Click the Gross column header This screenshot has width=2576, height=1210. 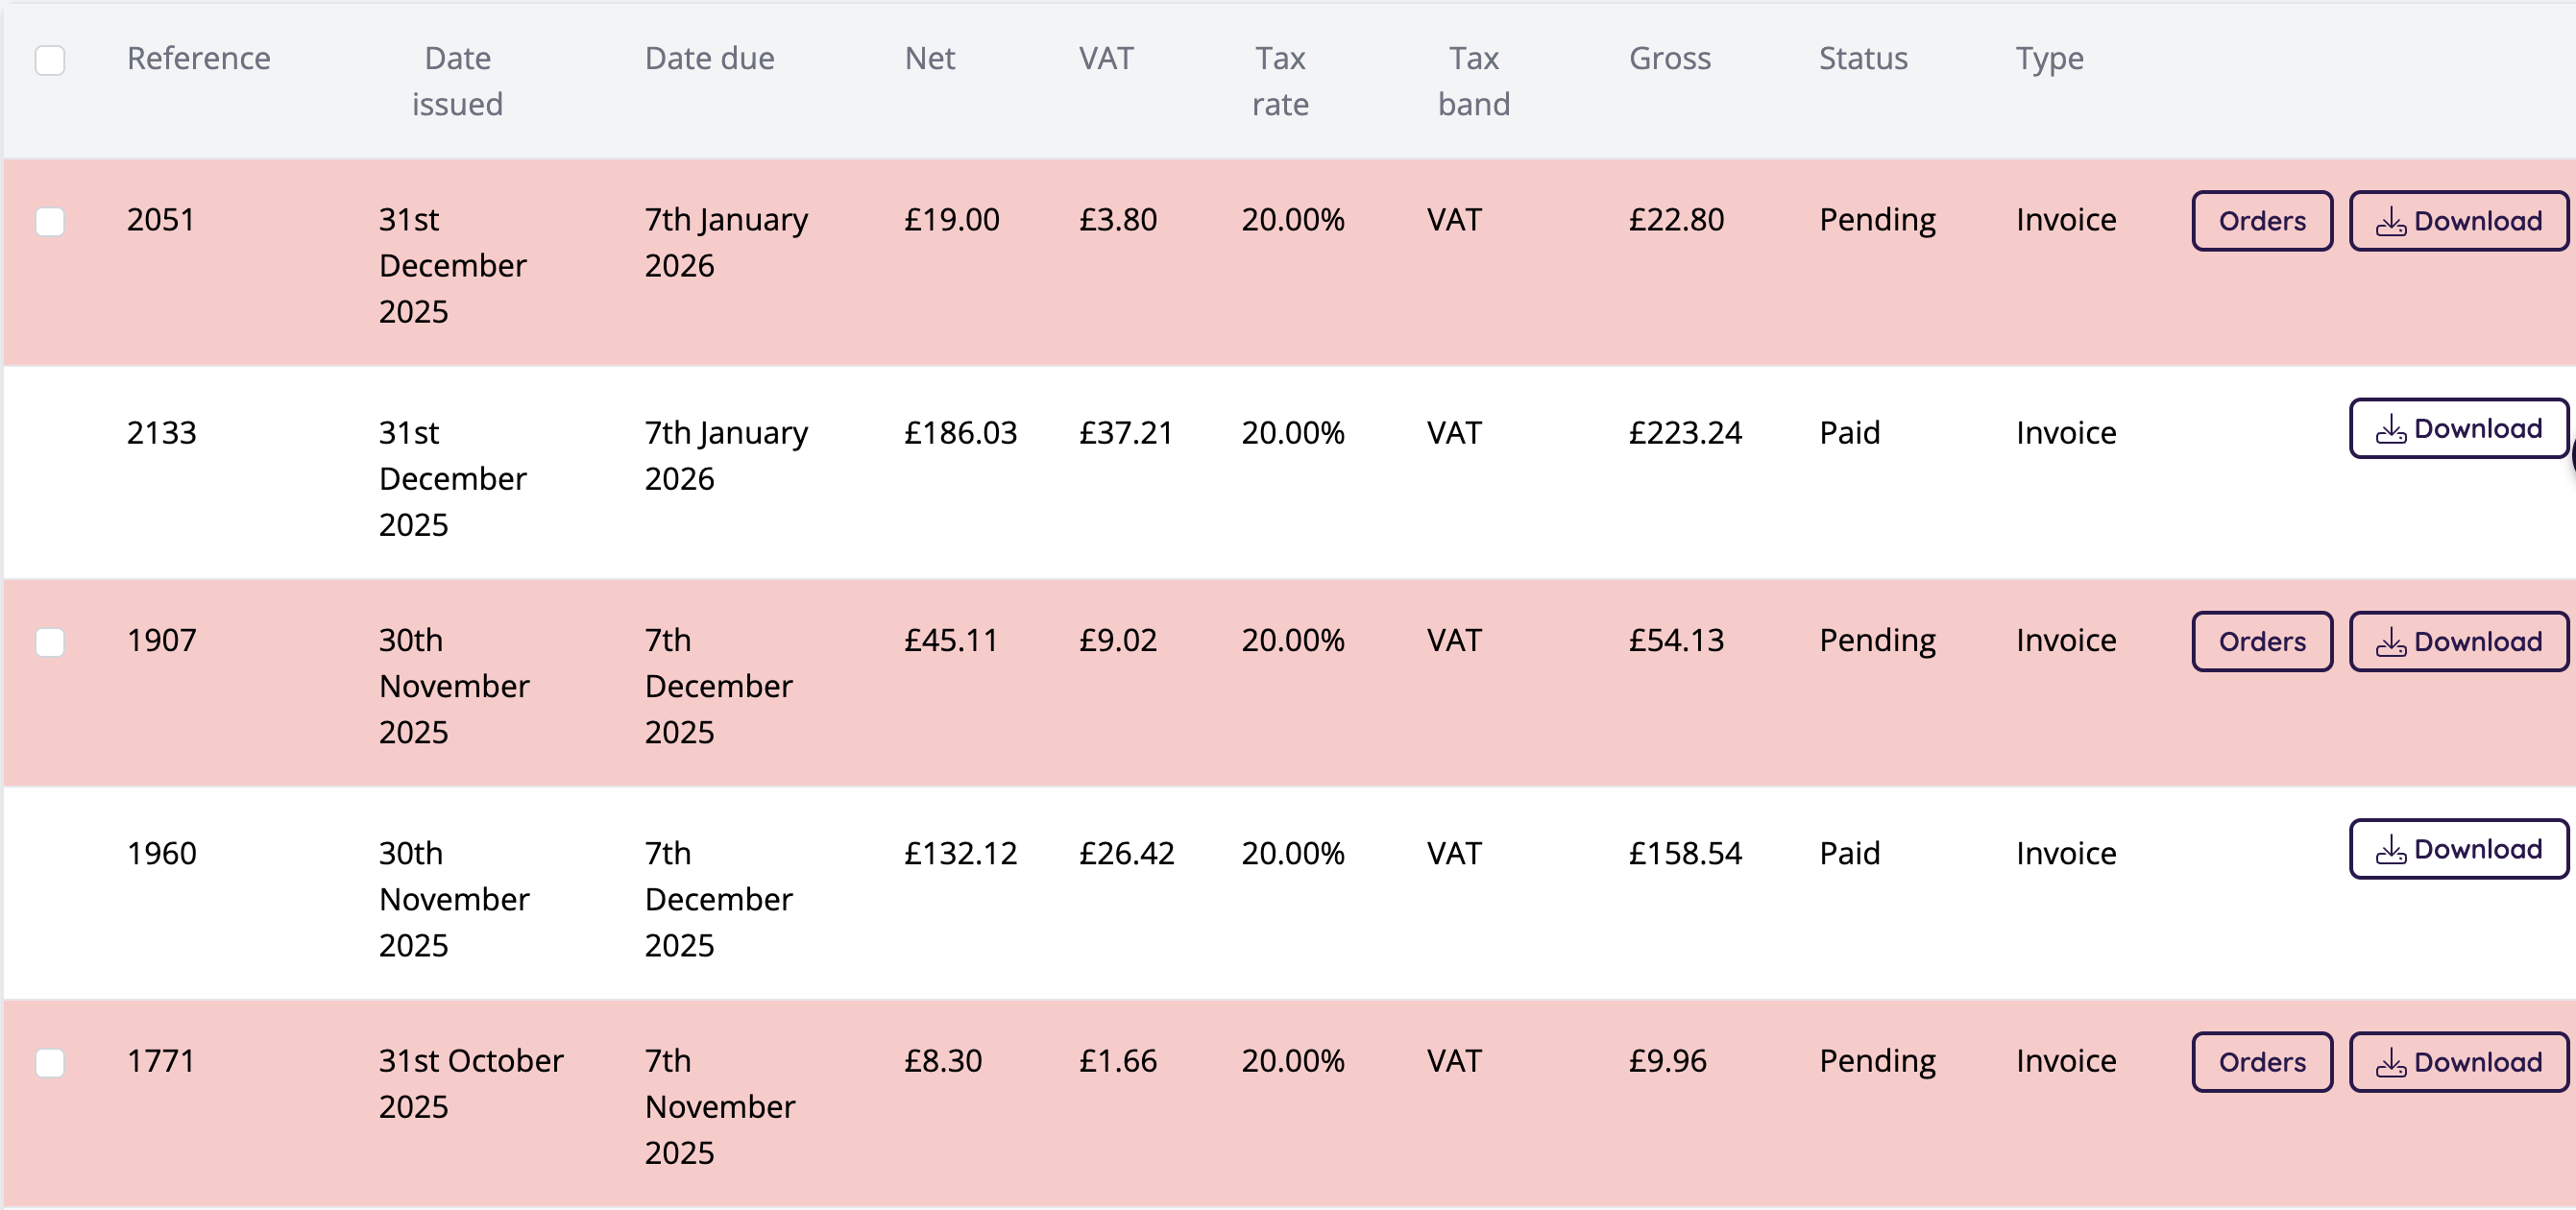(1669, 59)
